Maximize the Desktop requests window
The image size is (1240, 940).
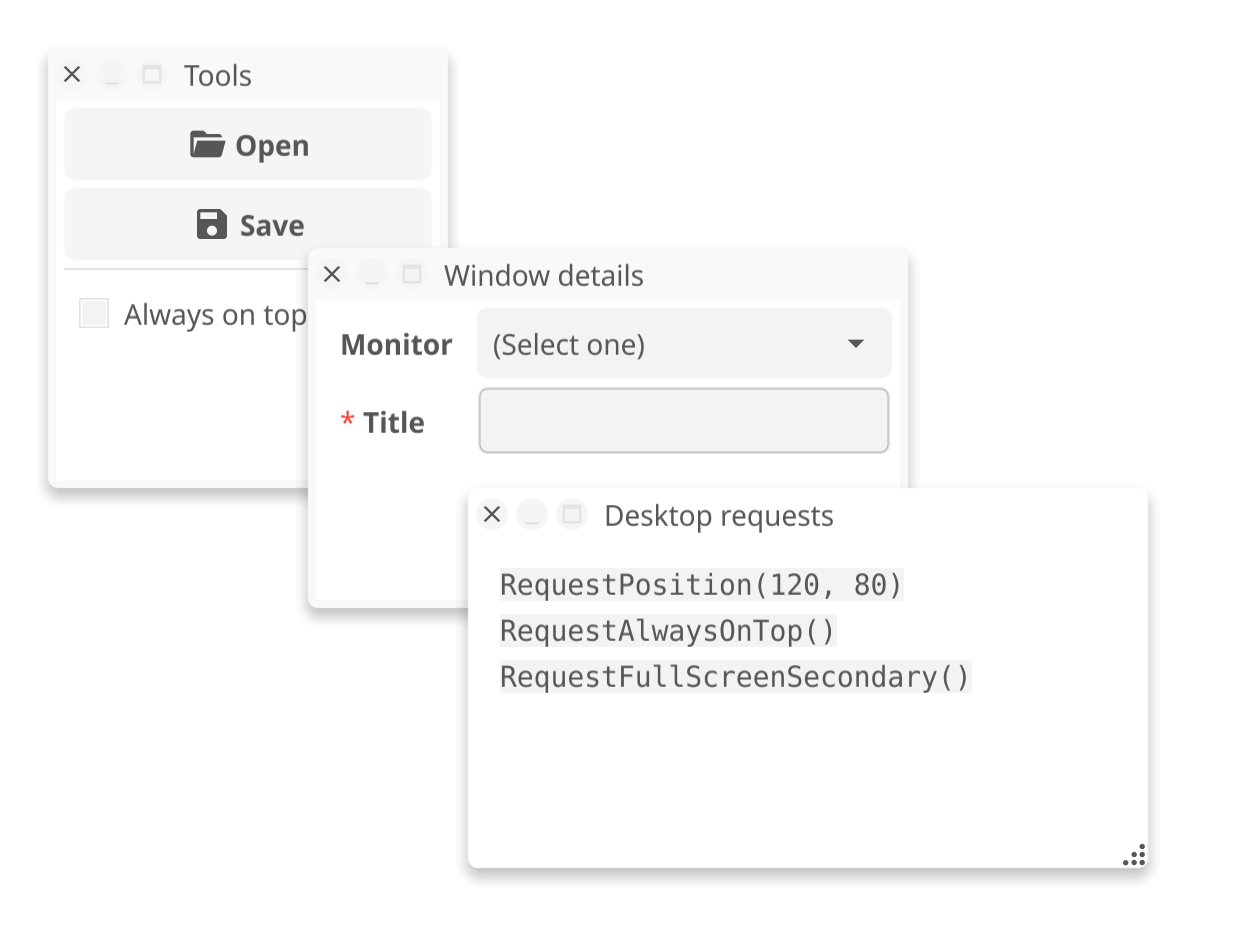pyautogui.click(x=572, y=515)
